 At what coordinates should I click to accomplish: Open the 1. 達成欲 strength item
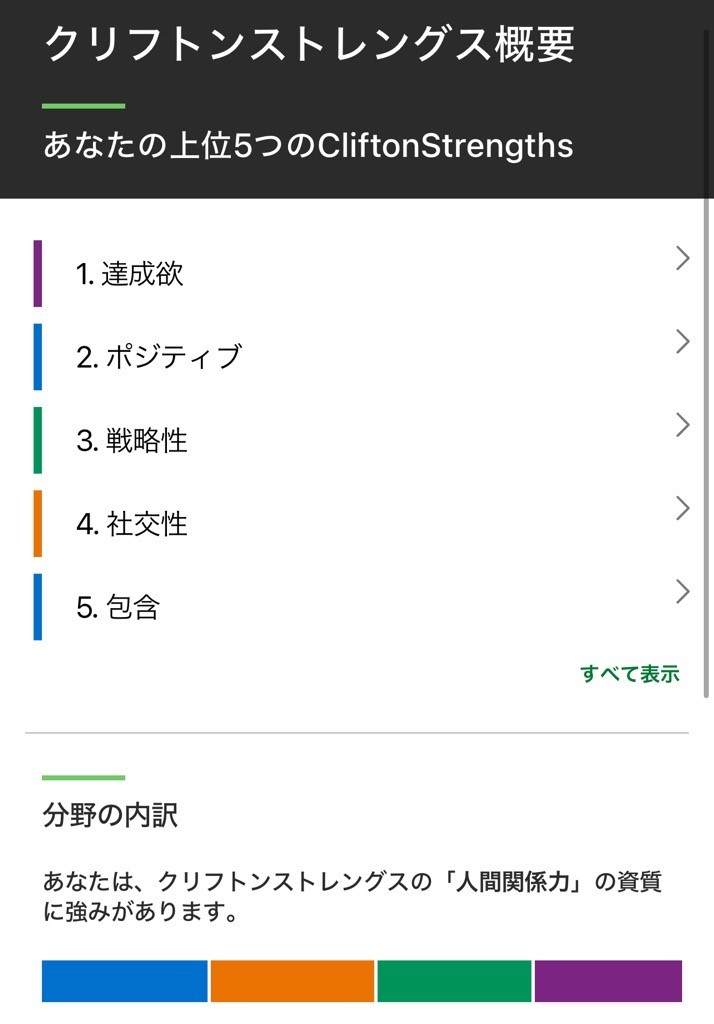click(x=130, y=274)
